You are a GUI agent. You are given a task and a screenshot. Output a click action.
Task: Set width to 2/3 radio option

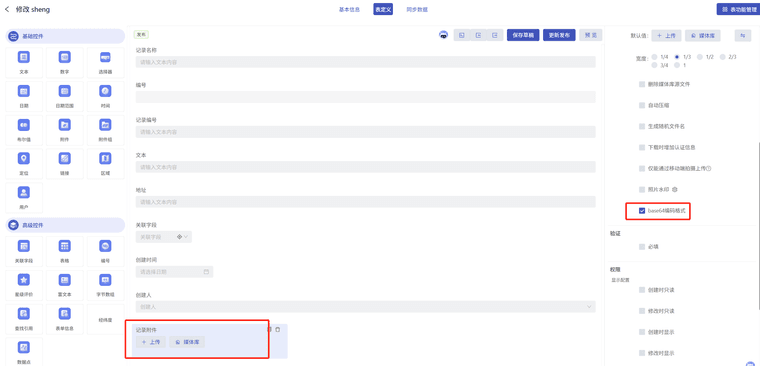point(722,57)
